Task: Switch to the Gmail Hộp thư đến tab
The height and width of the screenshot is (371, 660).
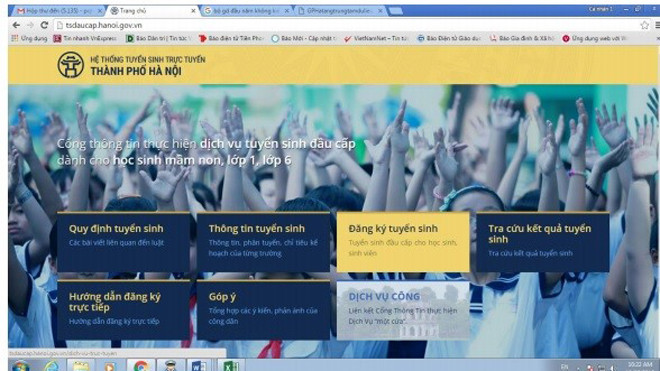Action: click(58, 11)
